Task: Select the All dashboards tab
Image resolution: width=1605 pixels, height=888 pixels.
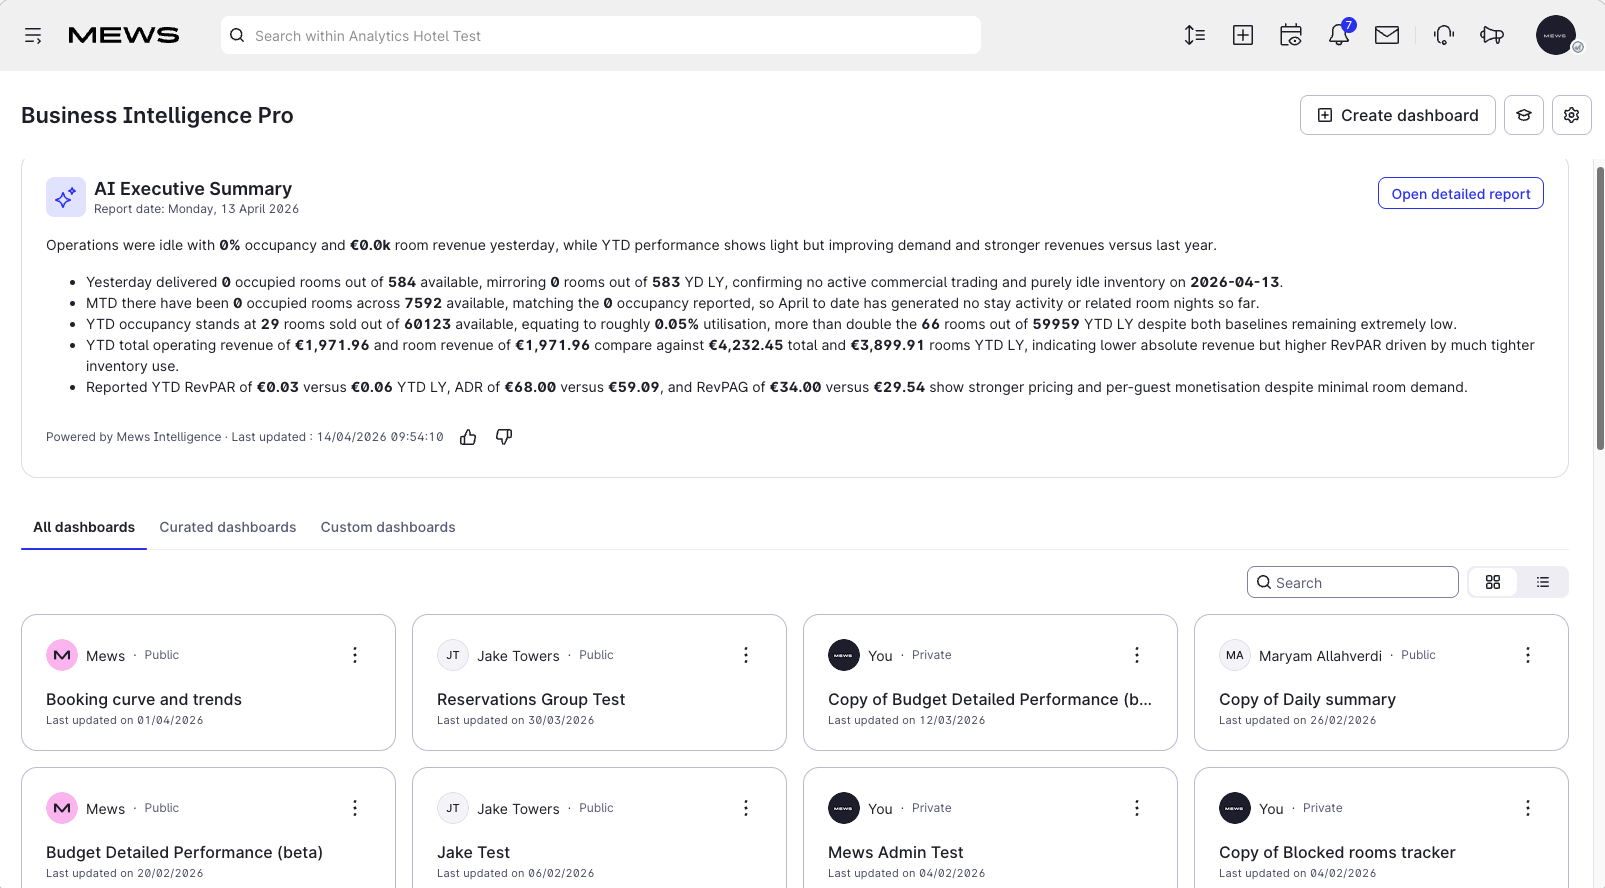Action: pyautogui.click(x=84, y=527)
